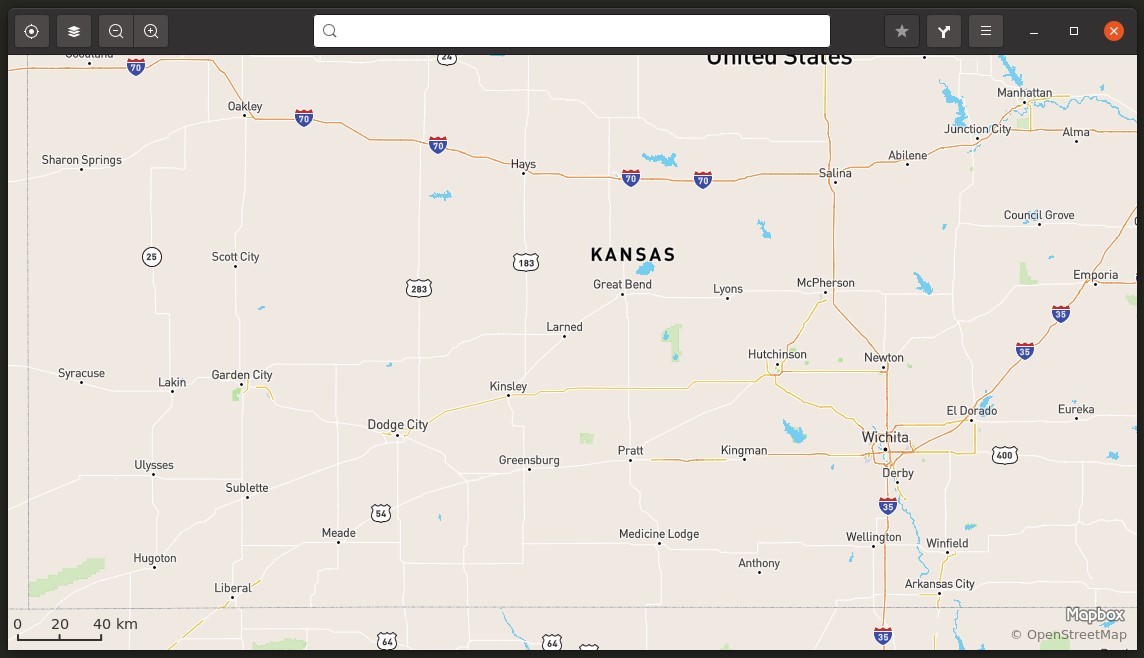Viewport: 1144px width, 658px height.
Task: Zoom out the map
Action: [116, 31]
